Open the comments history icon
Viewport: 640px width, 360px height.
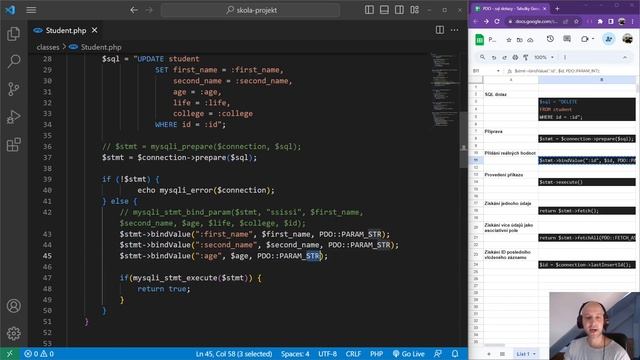567,39
